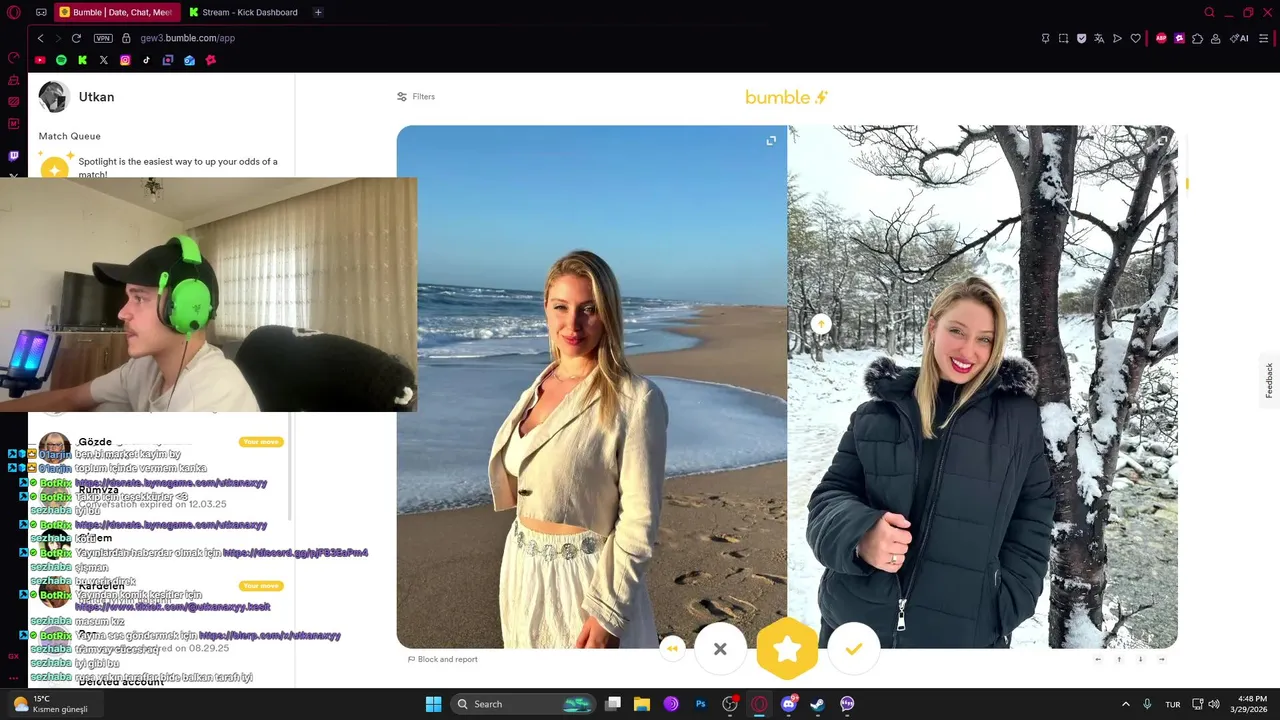Viewport: 1280px width, 720px height.
Task: Click the taskbar volume icon
Action: [x=1214, y=704]
